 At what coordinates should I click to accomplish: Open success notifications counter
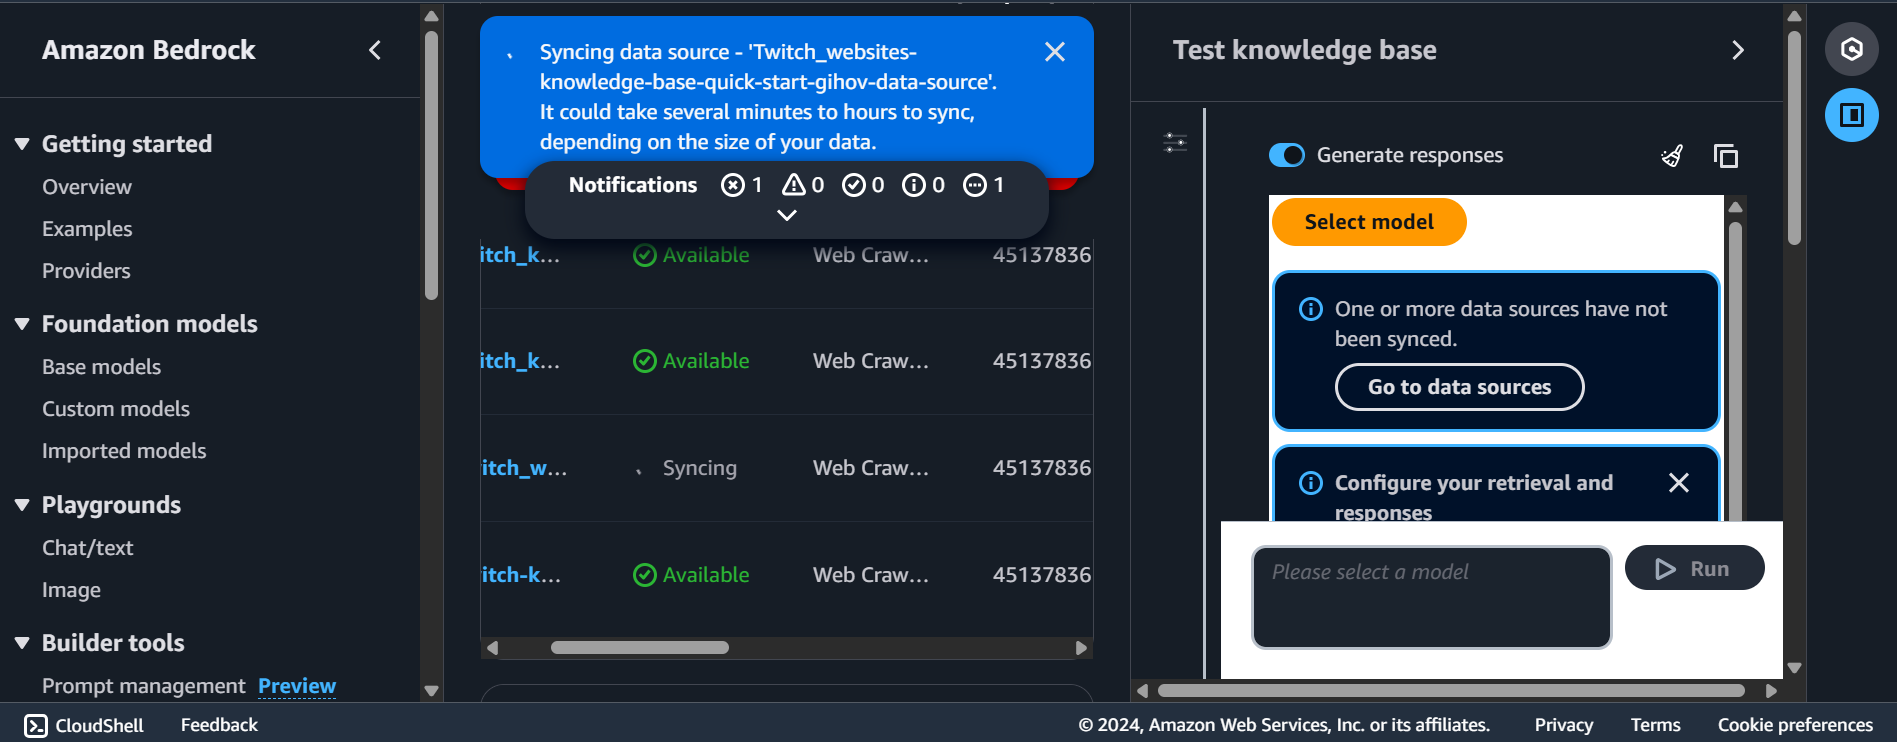point(863,185)
